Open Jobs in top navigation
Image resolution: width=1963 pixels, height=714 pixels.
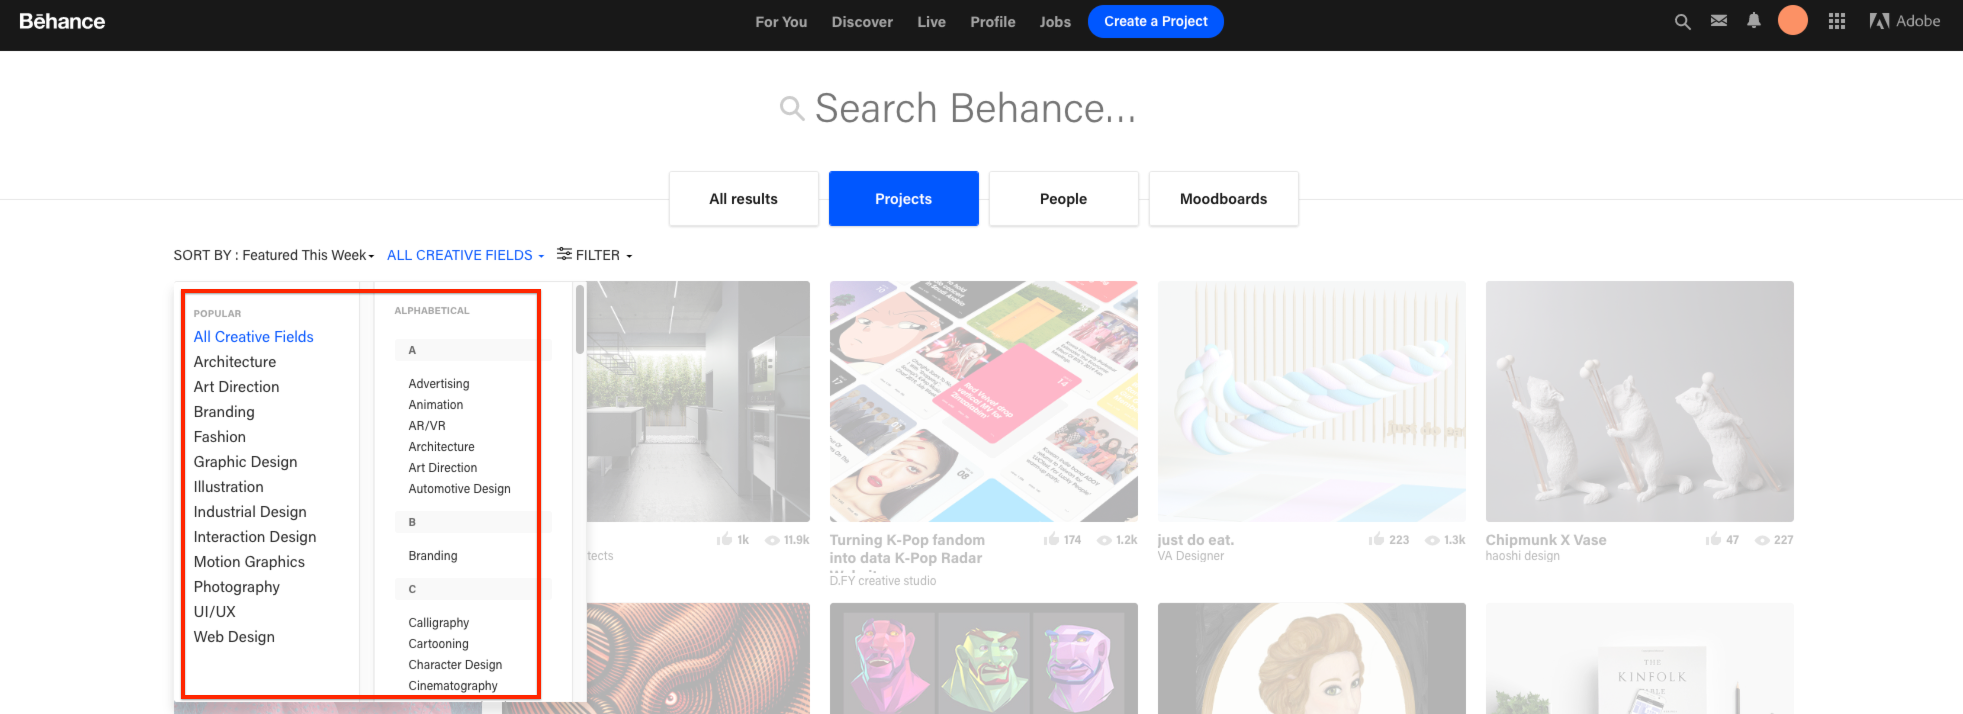[1055, 22]
